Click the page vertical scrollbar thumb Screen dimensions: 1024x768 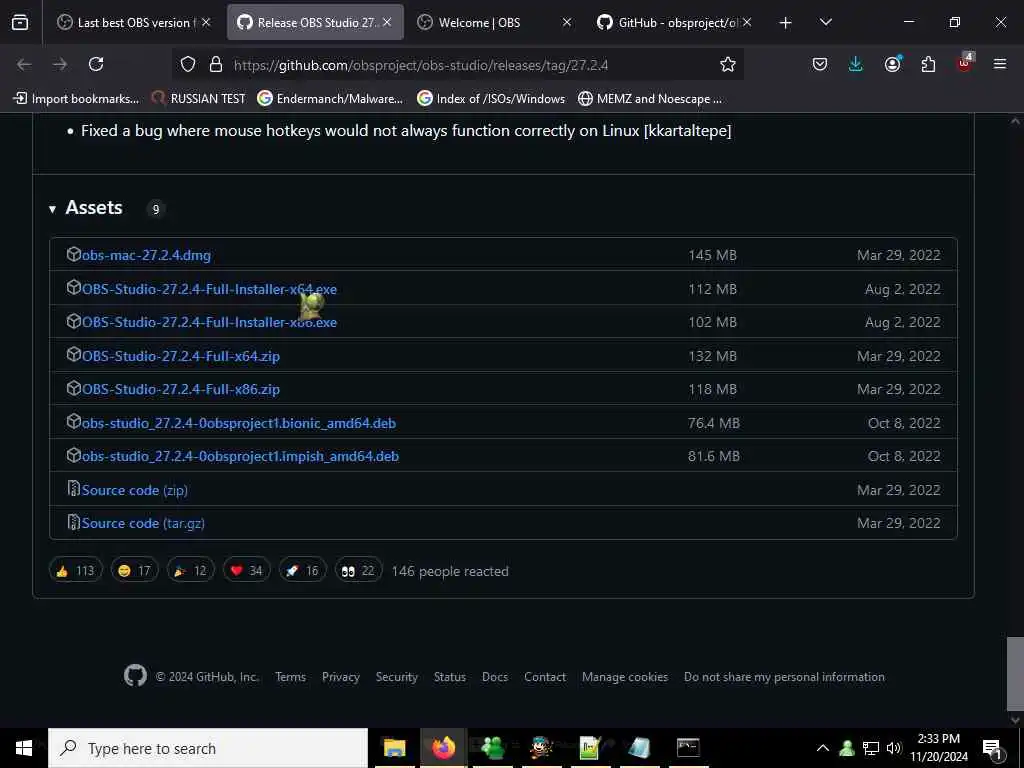point(1015,674)
